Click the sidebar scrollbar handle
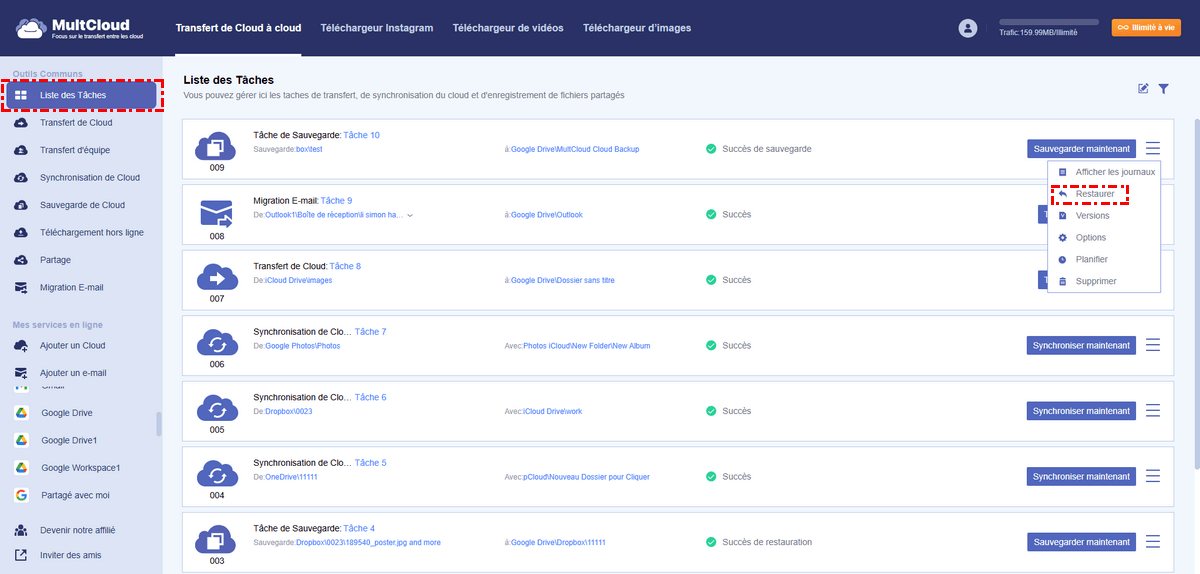Screen dimensions: 1200x574 click(158, 424)
